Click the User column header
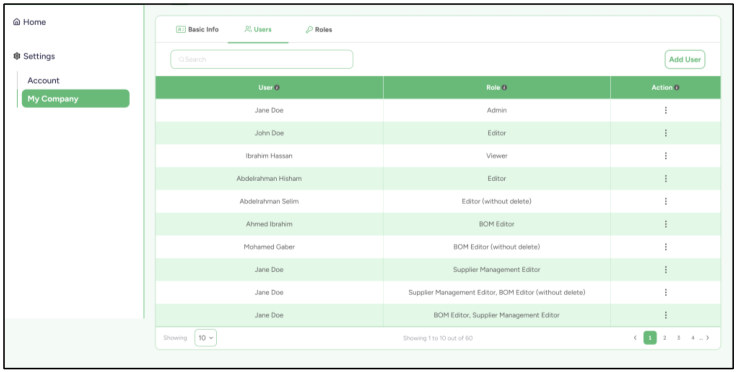Screen dimensions: 737x372 click(269, 87)
